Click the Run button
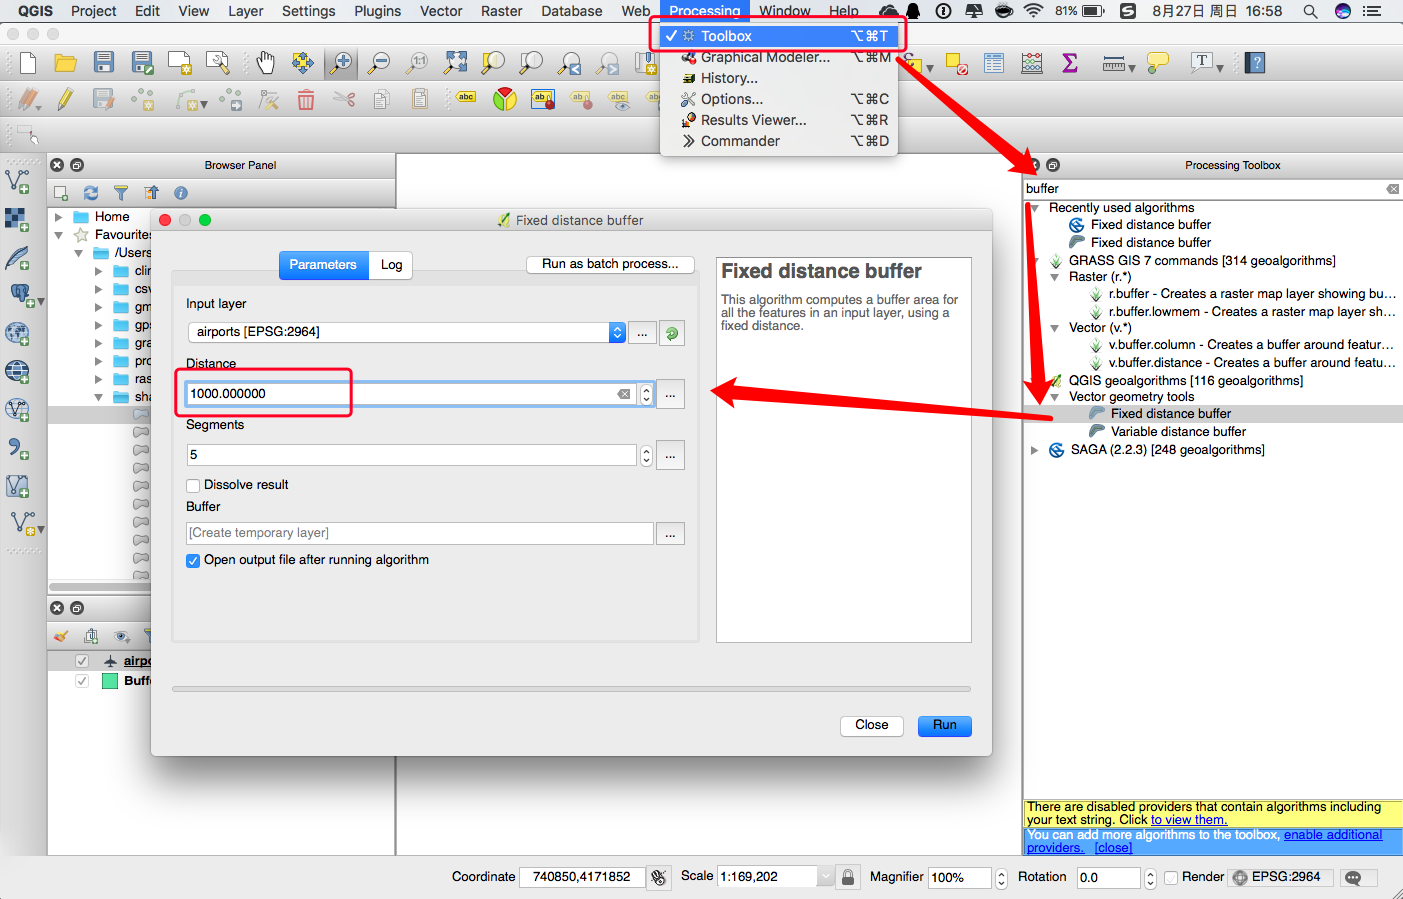This screenshot has height=899, width=1403. [x=945, y=726]
